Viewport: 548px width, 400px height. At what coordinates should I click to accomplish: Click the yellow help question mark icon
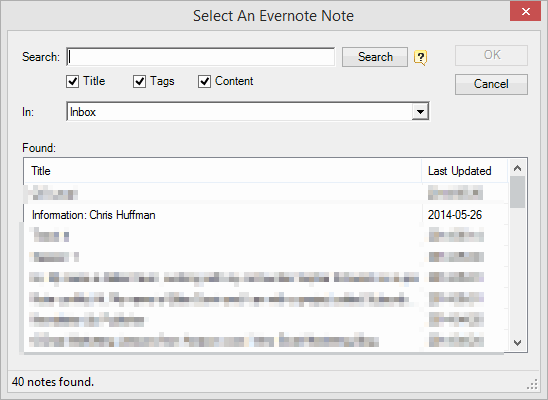pyautogui.click(x=420, y=57)
